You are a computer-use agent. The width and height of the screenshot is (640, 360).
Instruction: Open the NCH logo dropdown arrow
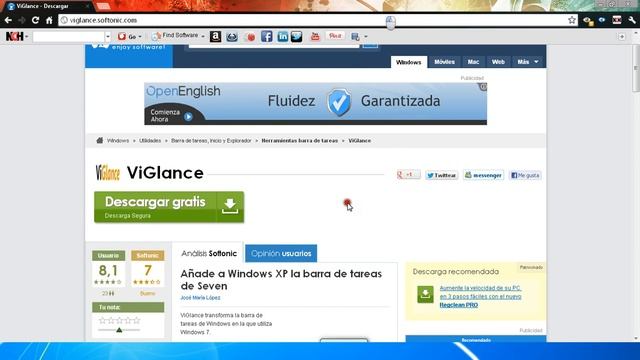tap(27, 37)
